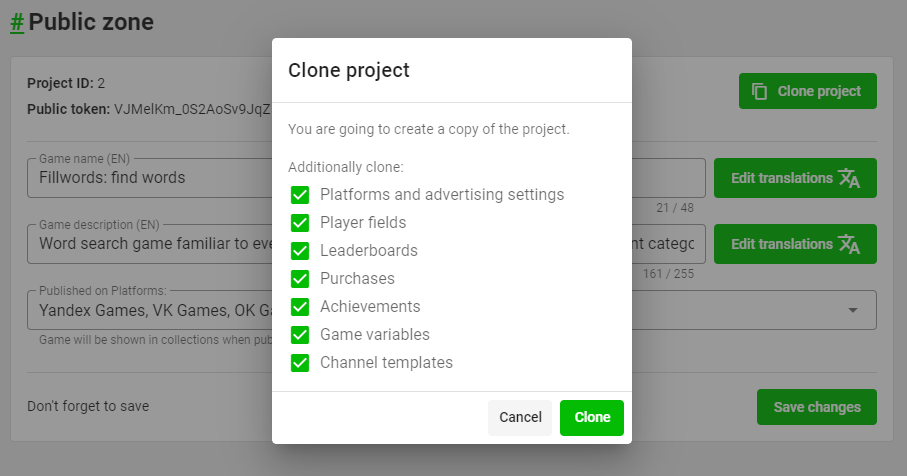Uncheck Channel templates checkbox
The image size is (907, 476).
click(300, 363)
